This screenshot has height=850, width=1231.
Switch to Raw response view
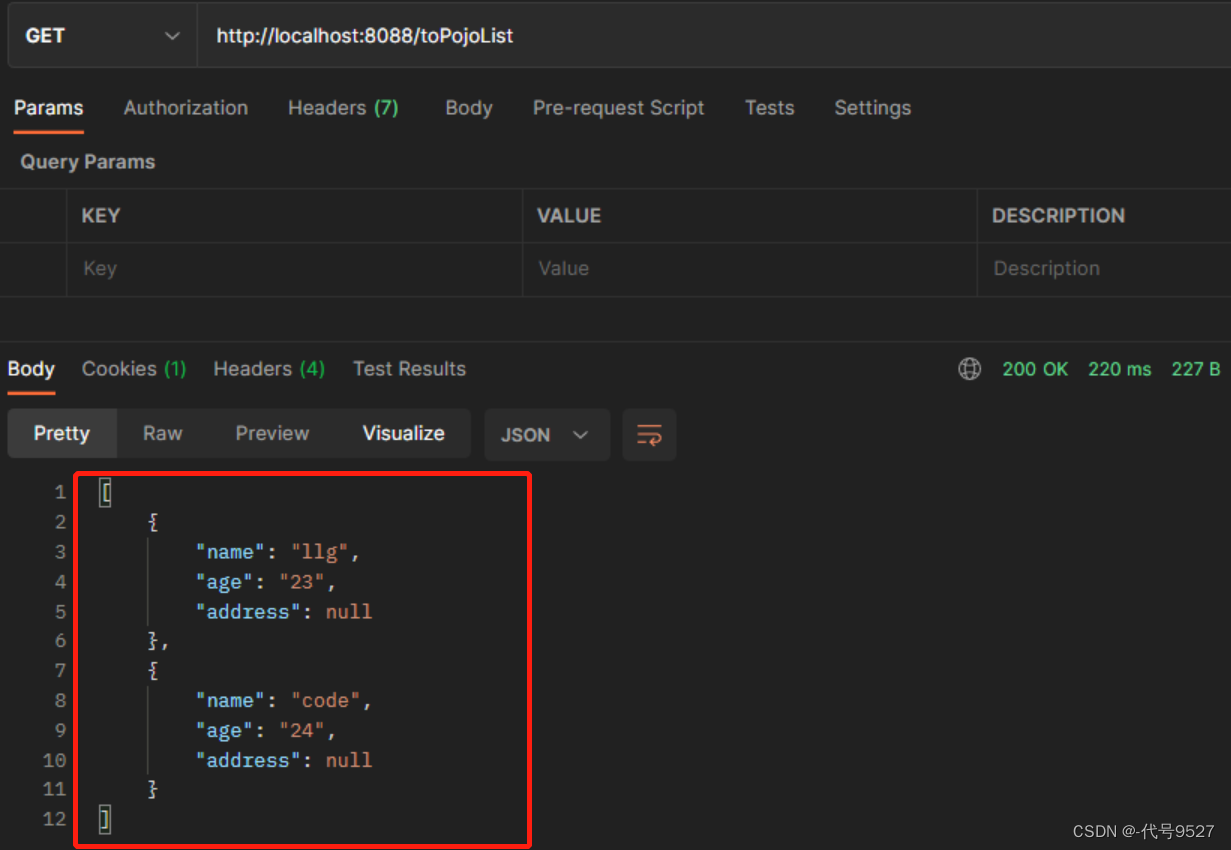tap(162, 434)
